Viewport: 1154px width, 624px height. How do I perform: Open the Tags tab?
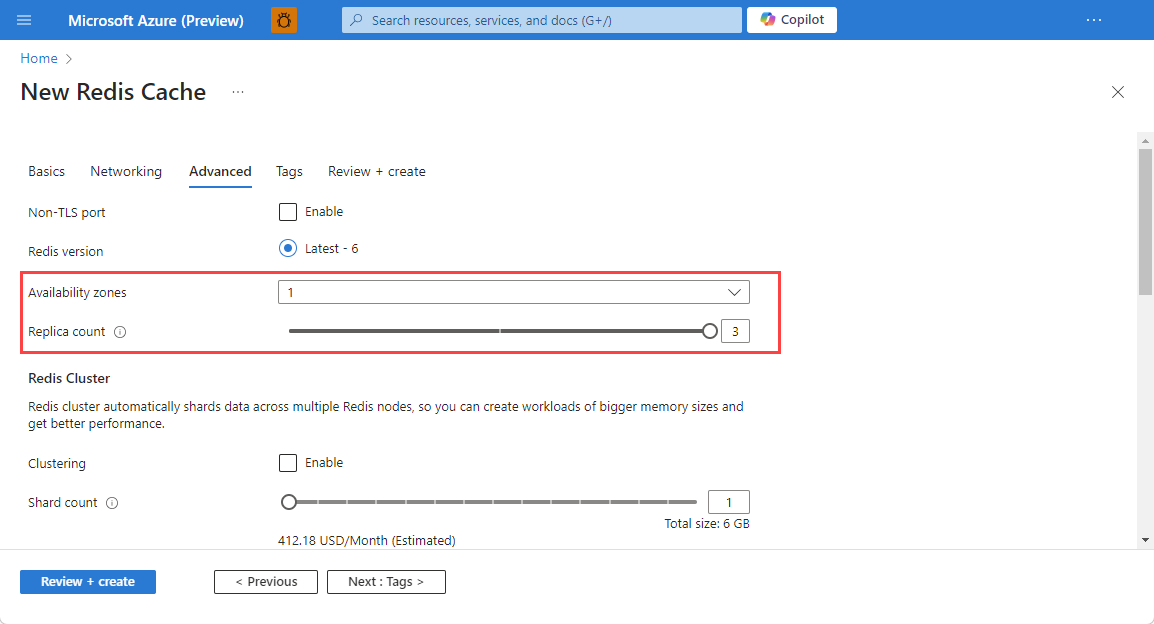pyautogui.click(x=289, y=171)
